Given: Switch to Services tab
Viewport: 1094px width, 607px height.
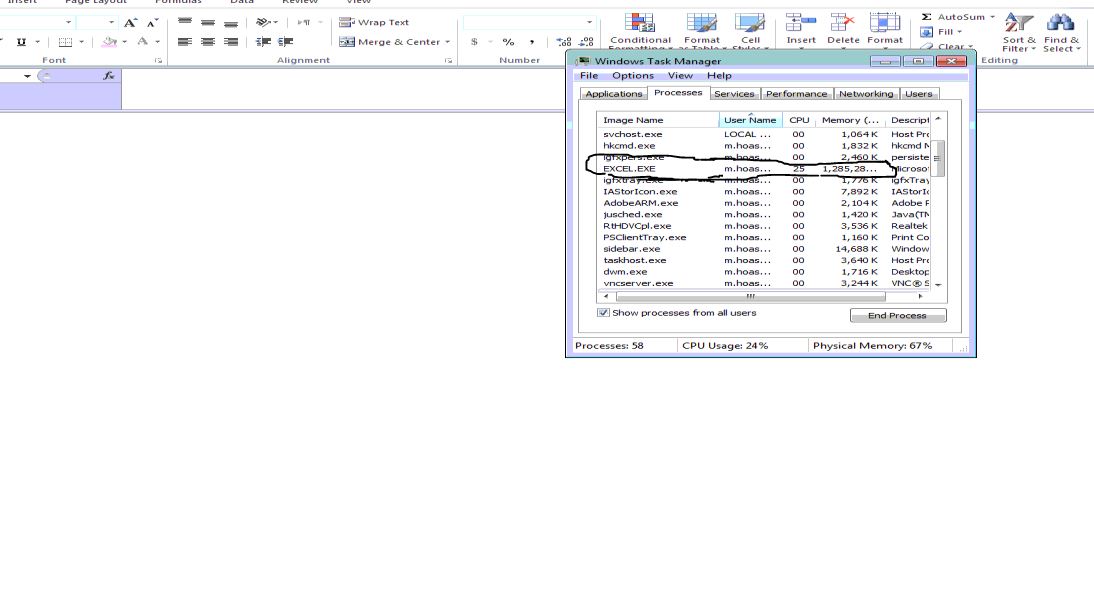Looking at the screenshot, I should tap(734, 93).
